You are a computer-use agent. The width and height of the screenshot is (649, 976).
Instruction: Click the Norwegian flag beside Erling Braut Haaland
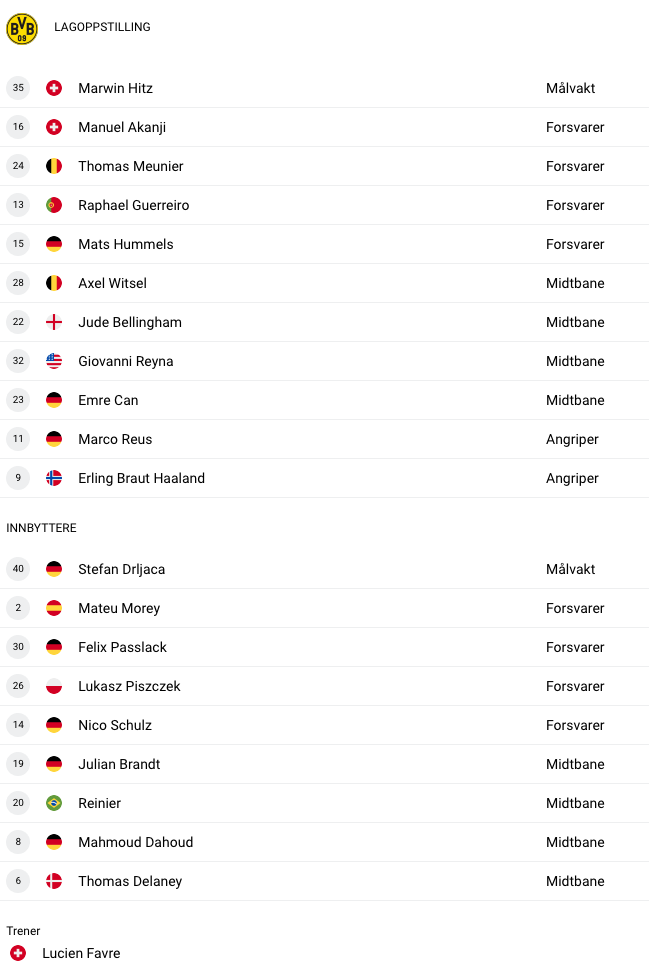click(54, 478)
